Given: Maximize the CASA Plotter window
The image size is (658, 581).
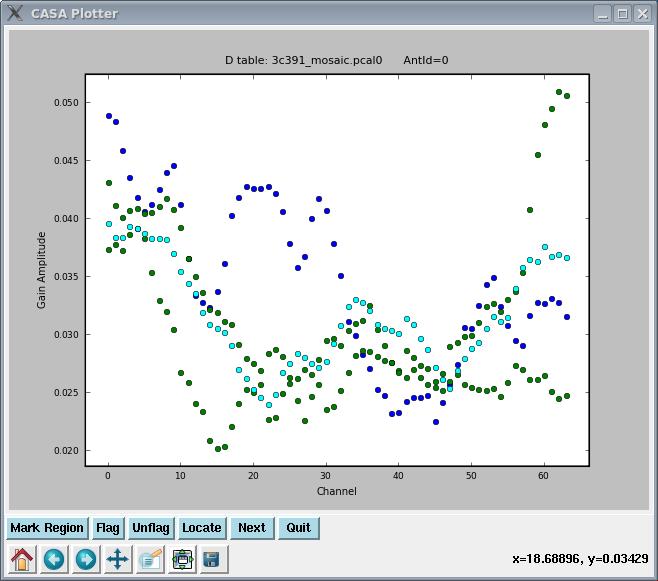Looking at the screenshot, I should click(x=622, y=14).
